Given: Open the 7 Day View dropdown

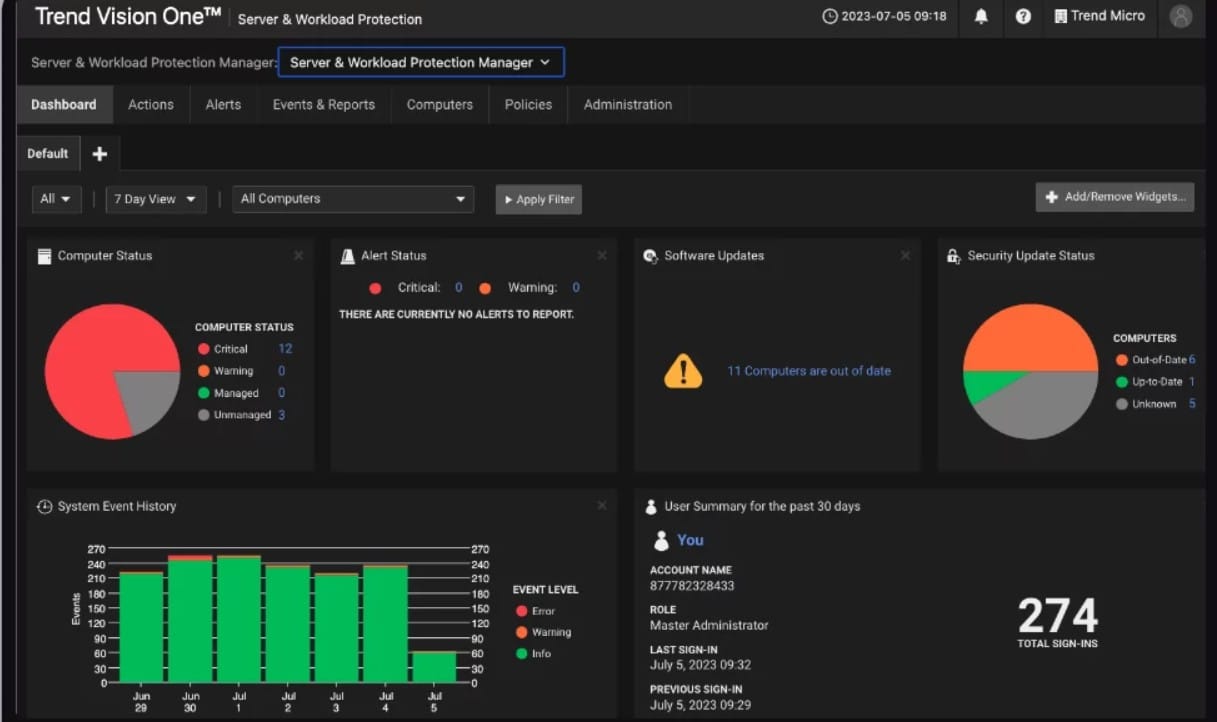Looking at the screenshot, I should (155, 199).
